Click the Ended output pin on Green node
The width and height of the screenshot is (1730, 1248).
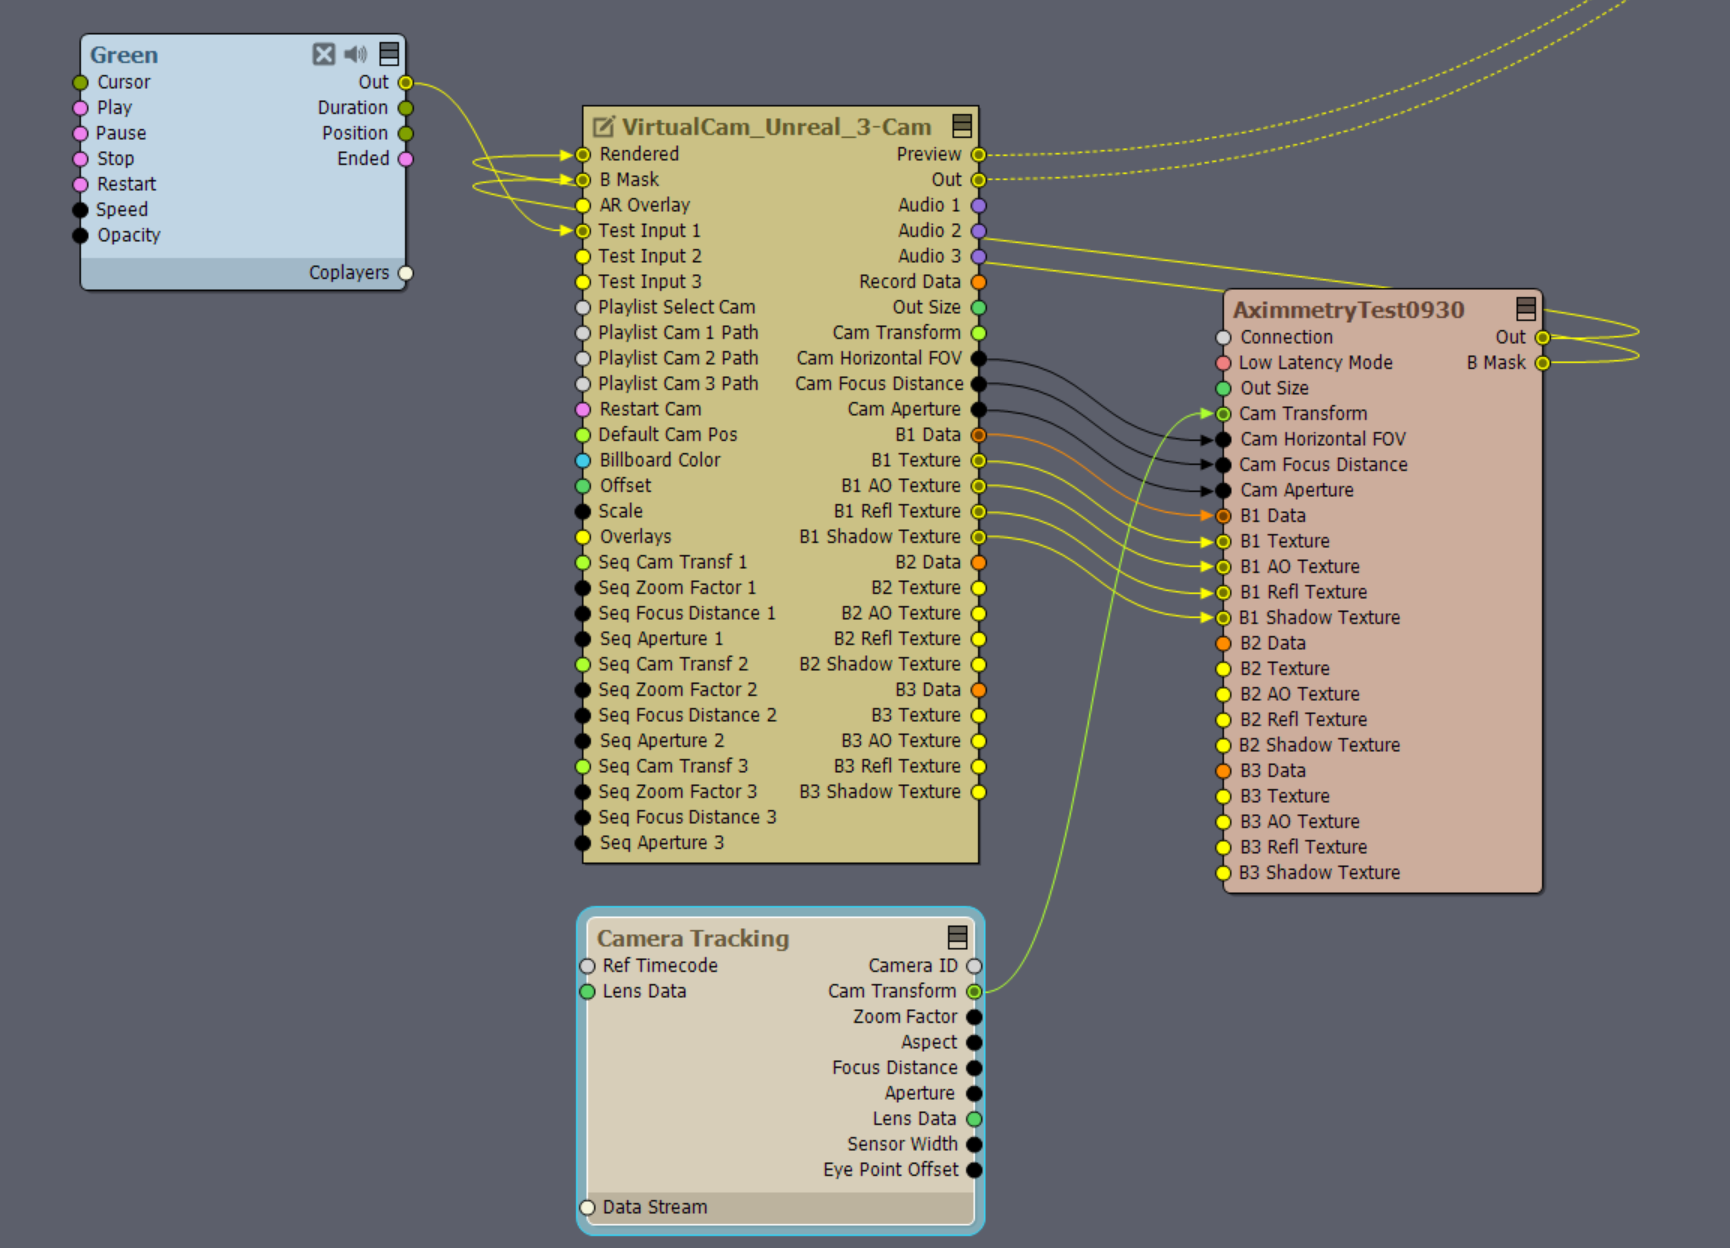(x=405, y=159)
